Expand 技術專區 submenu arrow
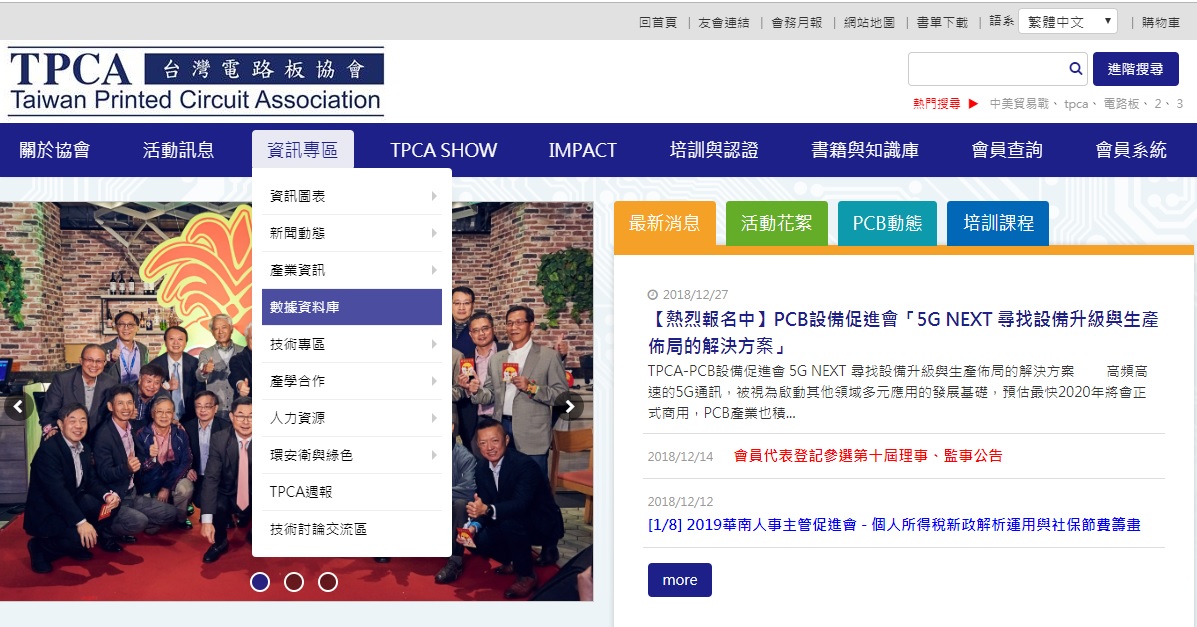Viewport: 1197px width, 627px height. [434, 344]
